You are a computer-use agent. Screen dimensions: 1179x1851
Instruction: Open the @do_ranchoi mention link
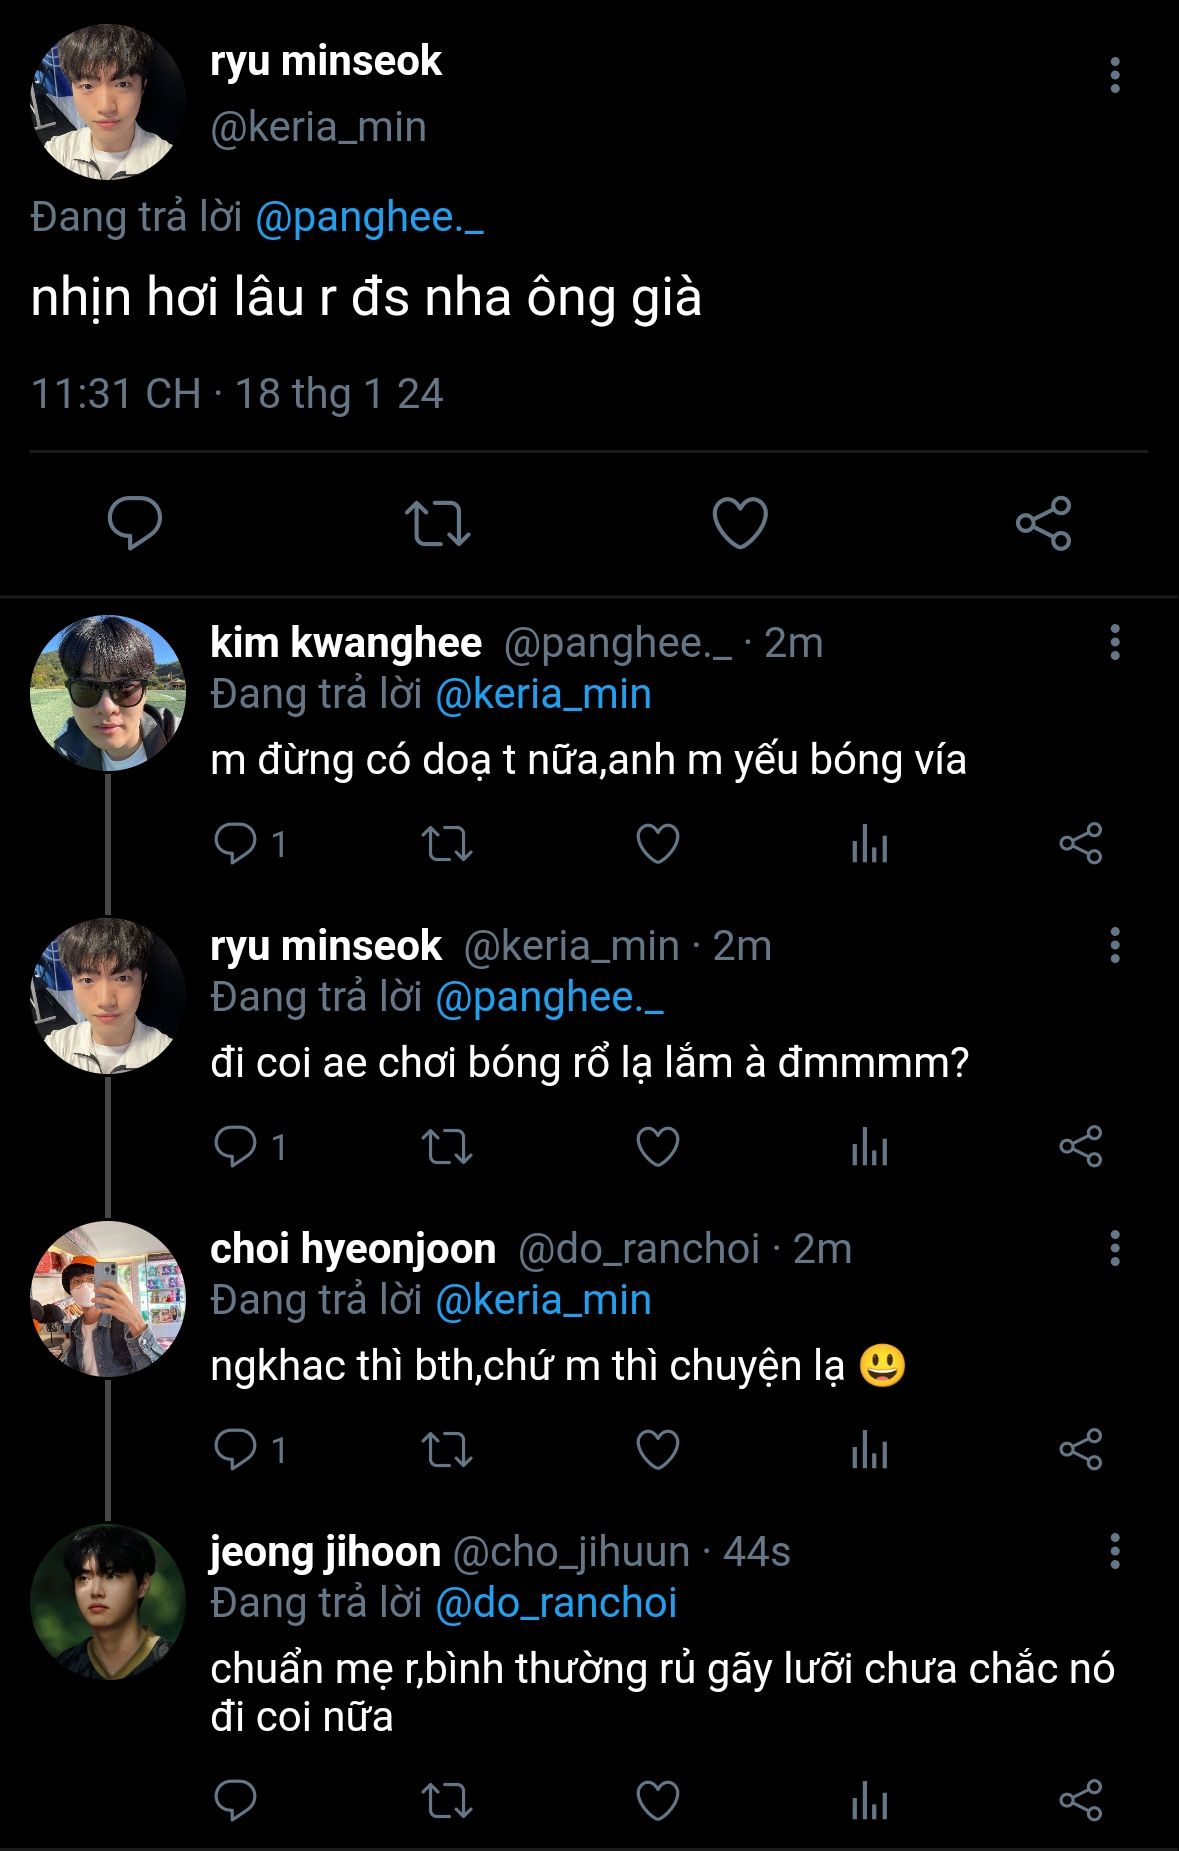pyautogui.click(x=556, y=1603)
